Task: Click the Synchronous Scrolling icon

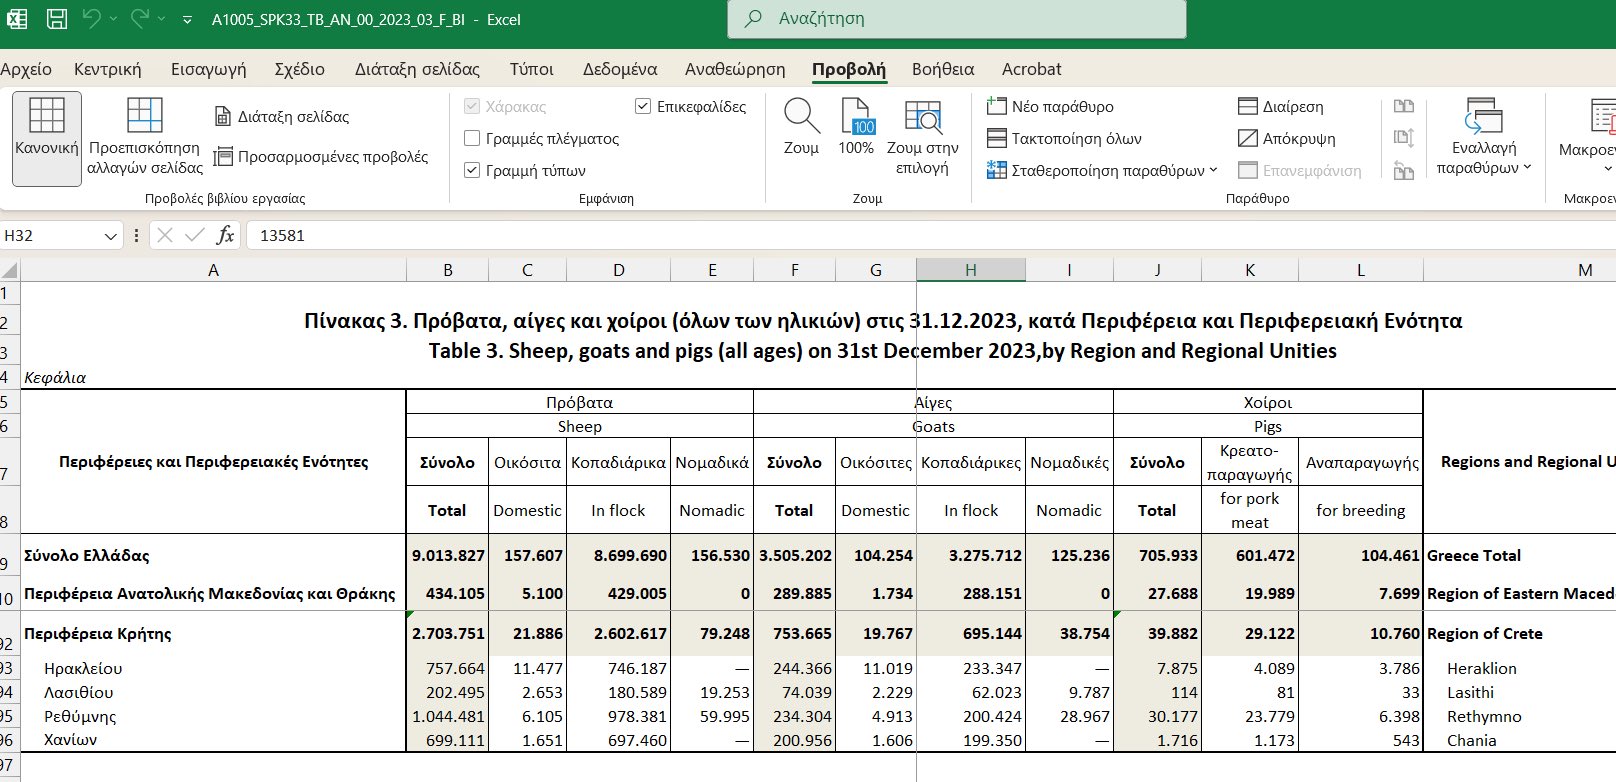Action: point(1404,138)
